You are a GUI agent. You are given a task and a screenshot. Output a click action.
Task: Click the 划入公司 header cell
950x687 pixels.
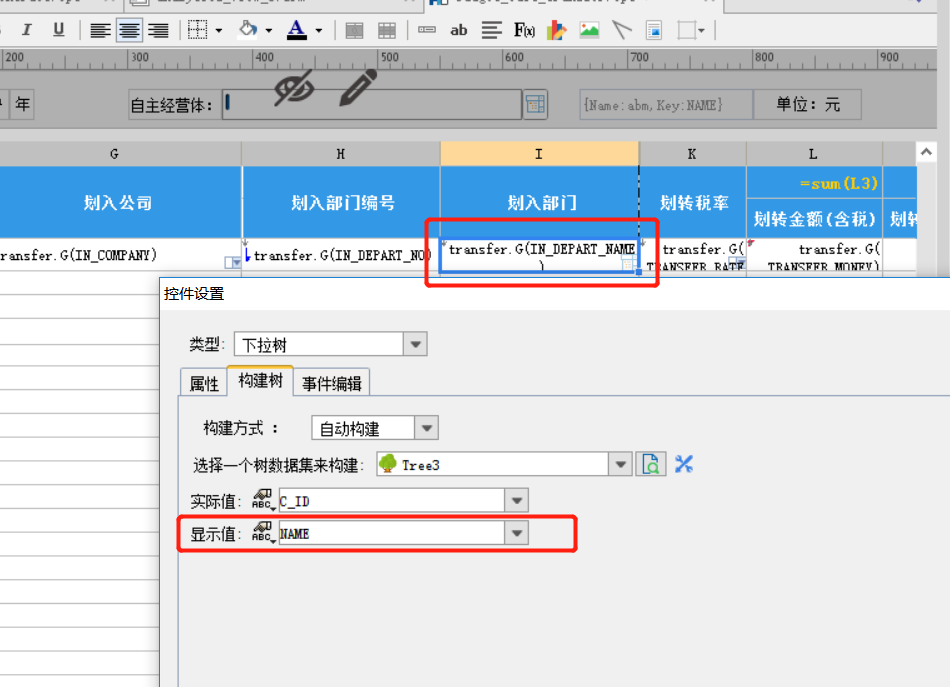[x=118, y=202]
